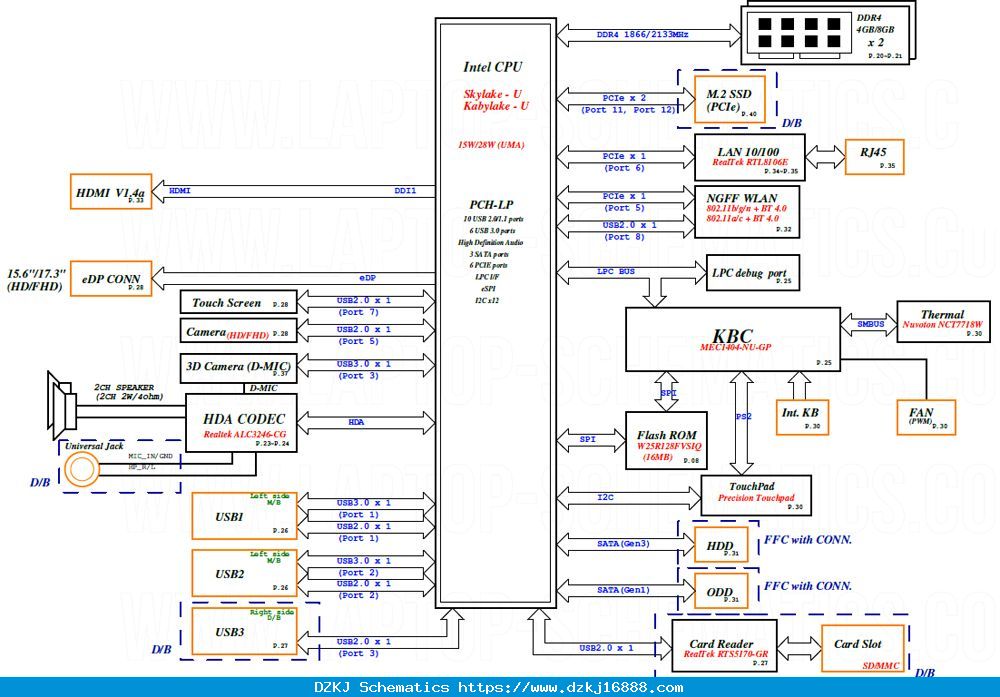This screenshot has height=697, width=1000.
Task: Click the HDMI V1.4a block
Action: click(111, 191)
